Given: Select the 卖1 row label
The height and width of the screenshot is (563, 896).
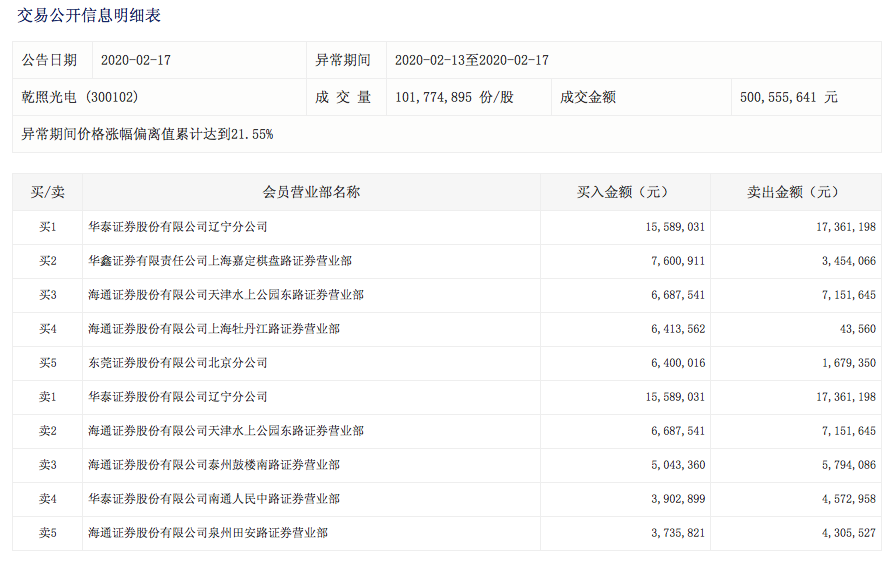Looking at the screenshot, I should 47,397.
